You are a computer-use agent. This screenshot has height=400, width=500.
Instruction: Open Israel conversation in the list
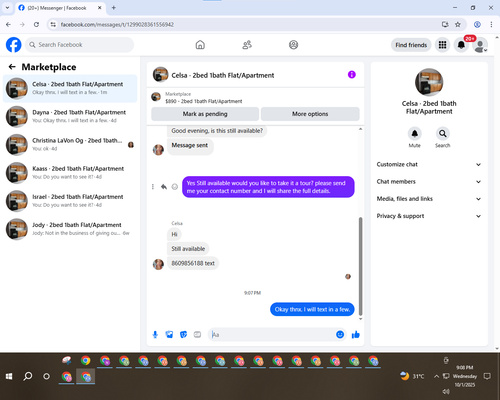point(70,201)
